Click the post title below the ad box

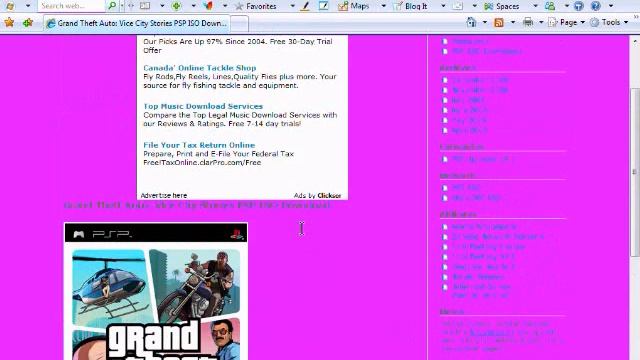[197, 205]
